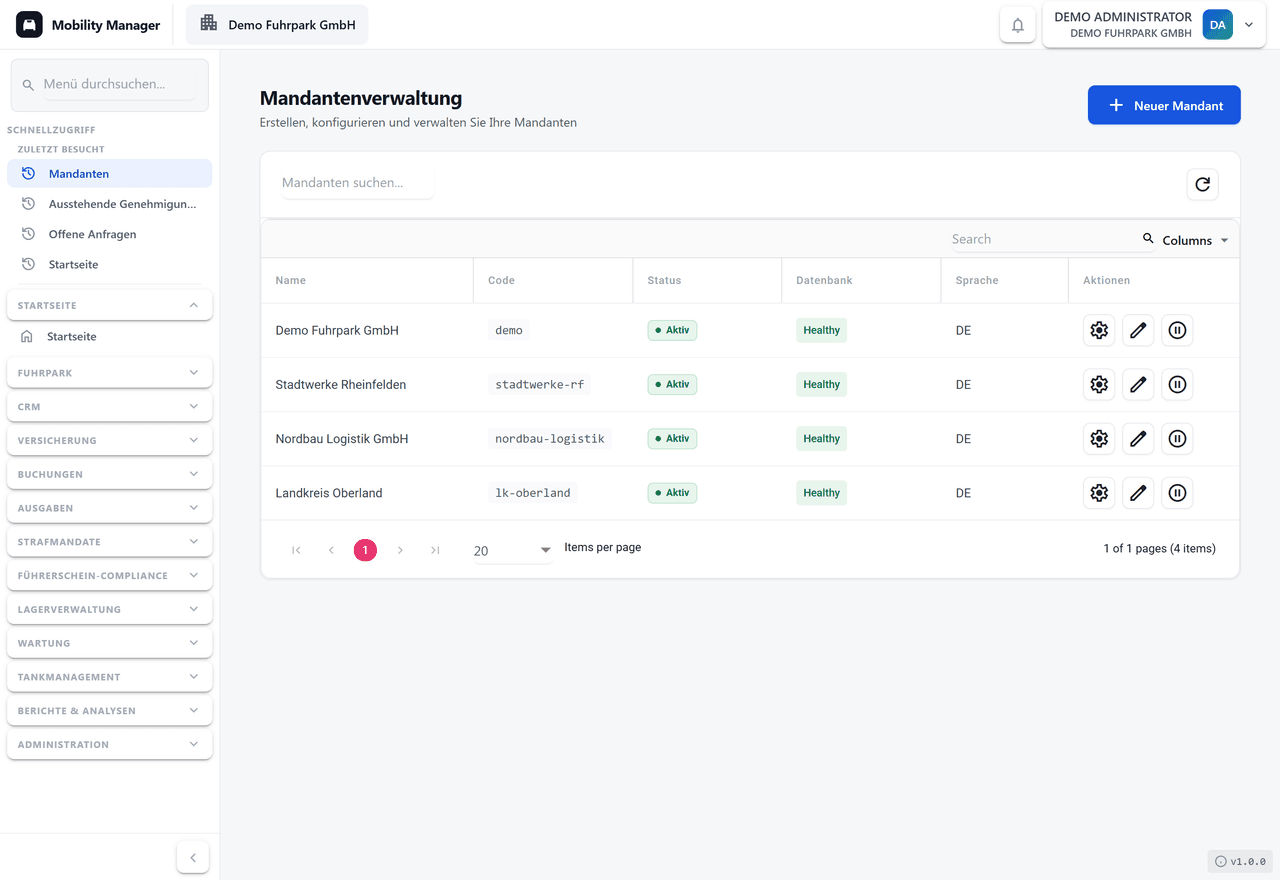
Task: Collapse the sidebar with the arrow button
Action: pyautogui.click(x=193, y=857)
